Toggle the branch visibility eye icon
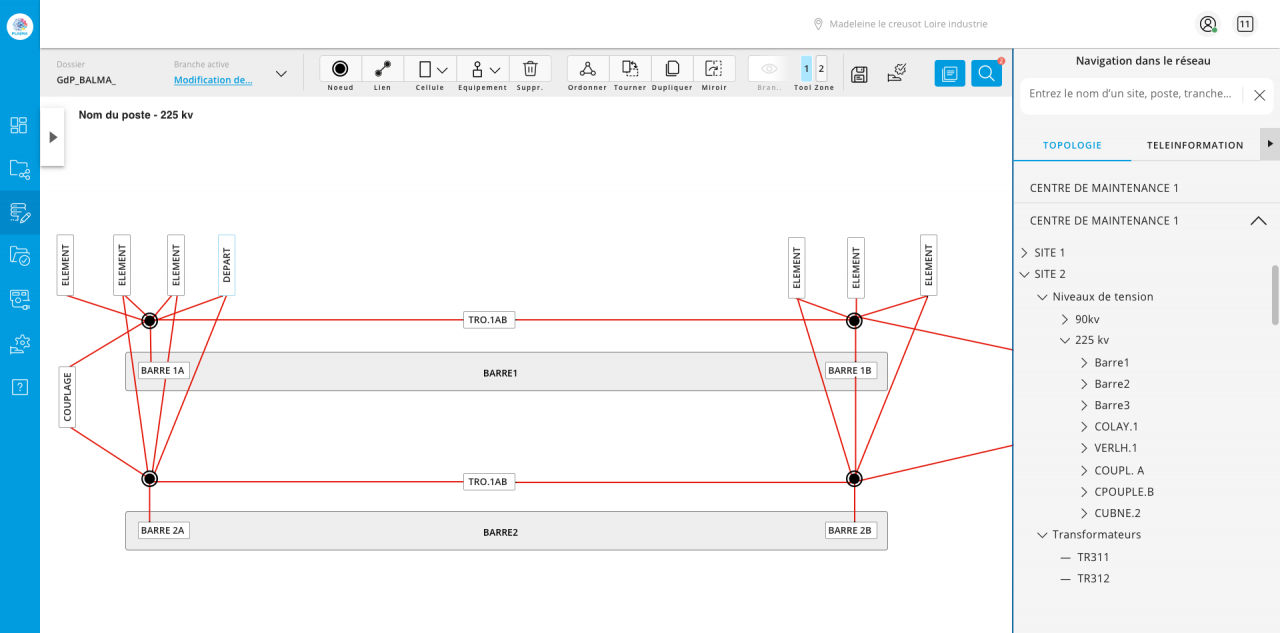This screenshot has height=633, width=1280. tap(769, 69)
